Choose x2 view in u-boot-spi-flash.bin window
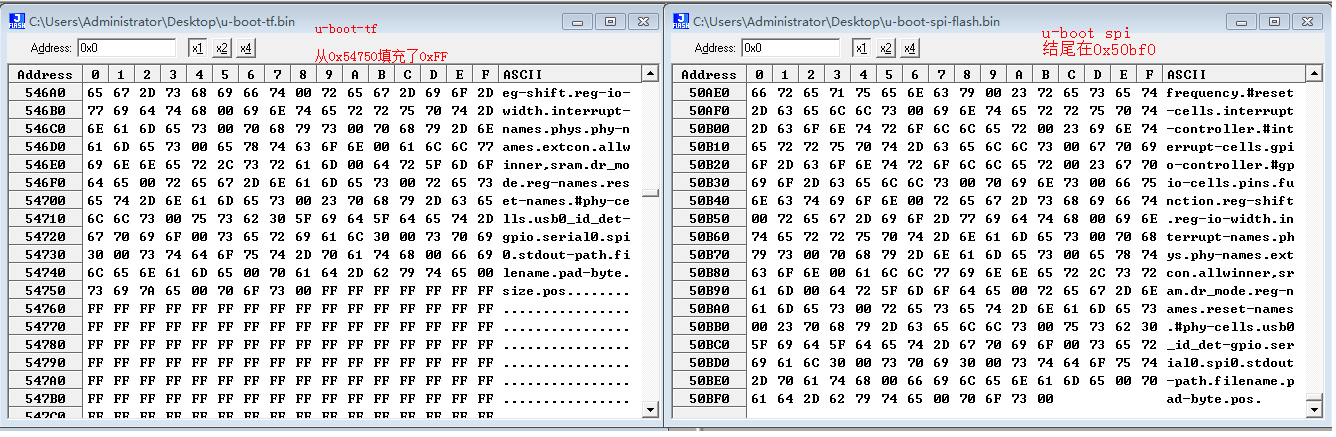 [885, 48]
